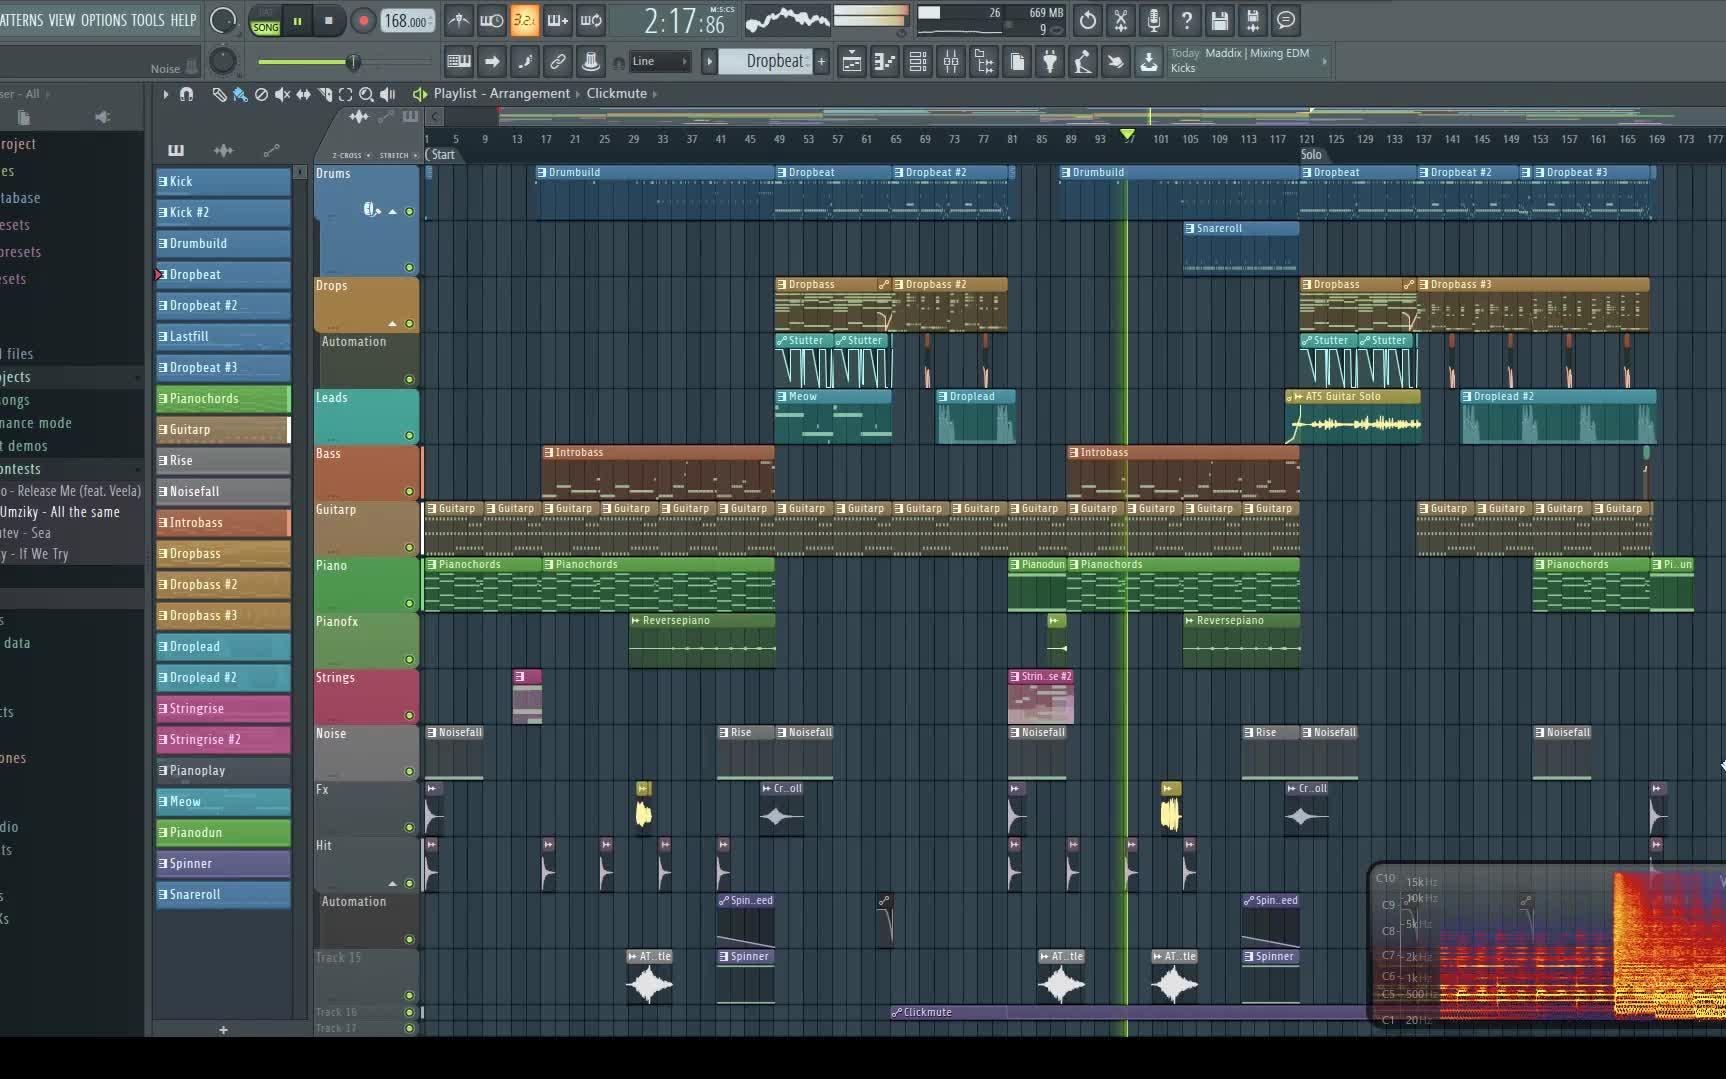Click the record button
Screen dimensions: 1726x1079
(362, 21)
